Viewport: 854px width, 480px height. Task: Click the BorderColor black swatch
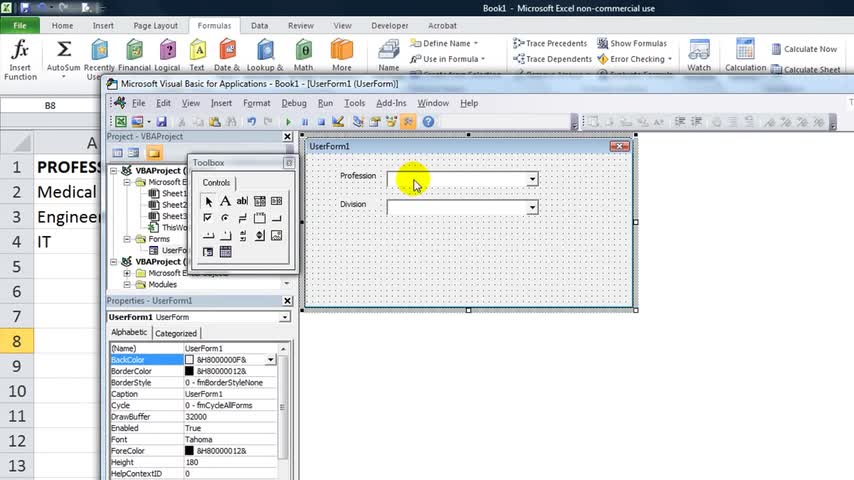coord(189,371)
